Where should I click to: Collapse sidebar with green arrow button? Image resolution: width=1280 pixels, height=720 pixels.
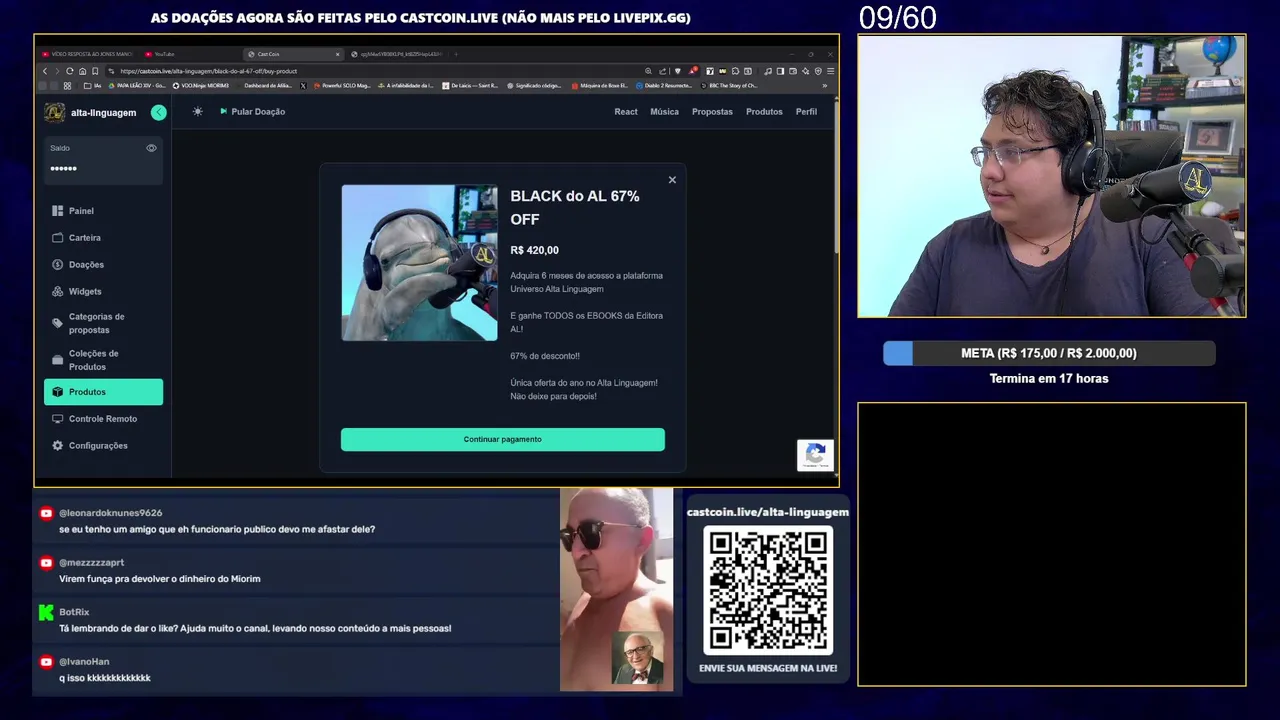[x=158, y=112]
